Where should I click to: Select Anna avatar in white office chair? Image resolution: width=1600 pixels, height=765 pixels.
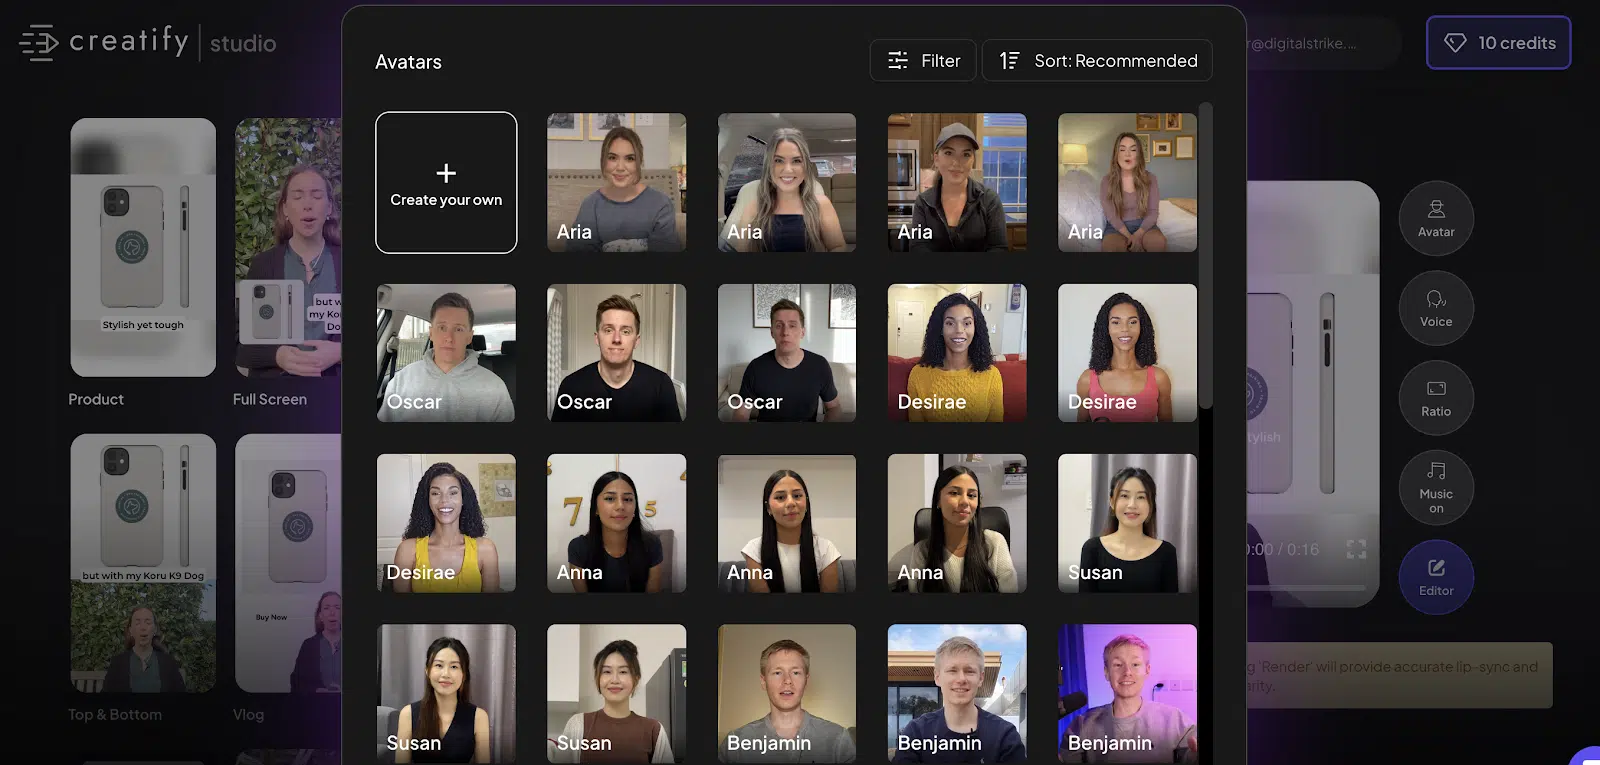tap(957, 523)
